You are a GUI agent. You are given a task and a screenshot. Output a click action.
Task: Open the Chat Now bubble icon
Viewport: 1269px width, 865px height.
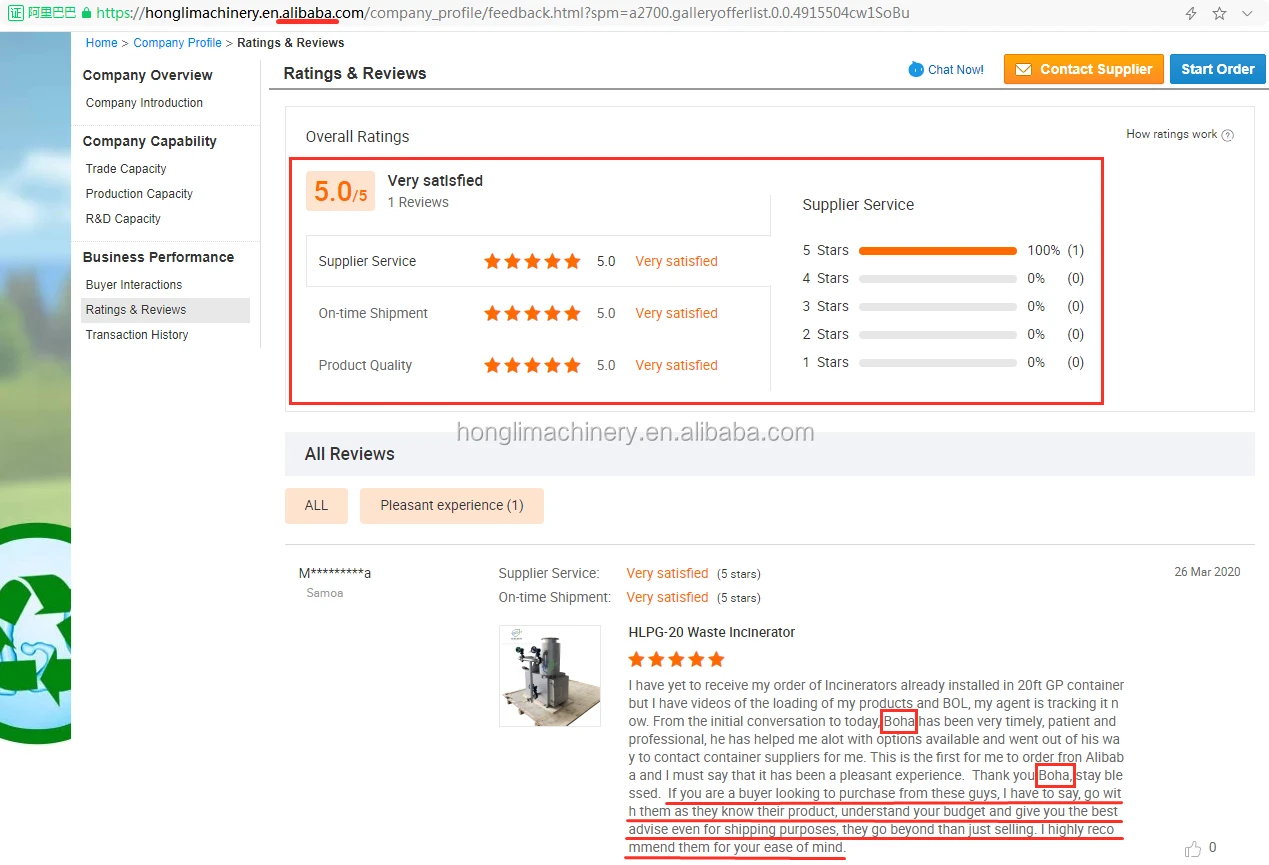[916, 69]
